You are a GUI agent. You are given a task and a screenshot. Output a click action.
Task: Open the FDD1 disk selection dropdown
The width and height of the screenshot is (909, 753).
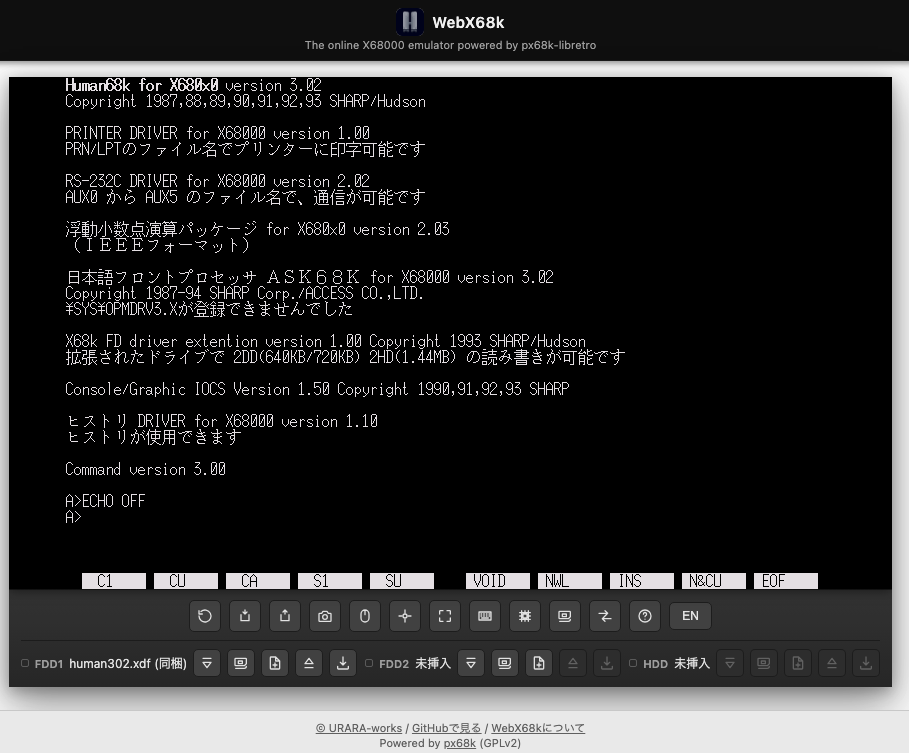tap(207, 663)
